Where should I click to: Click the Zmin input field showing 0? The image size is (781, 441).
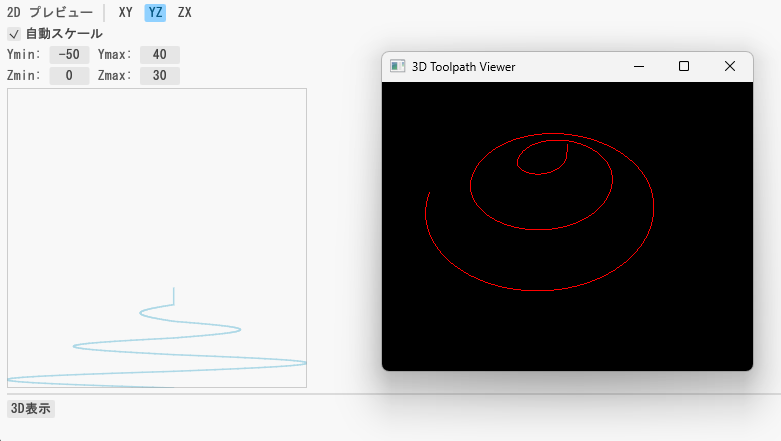click(69, 76)
